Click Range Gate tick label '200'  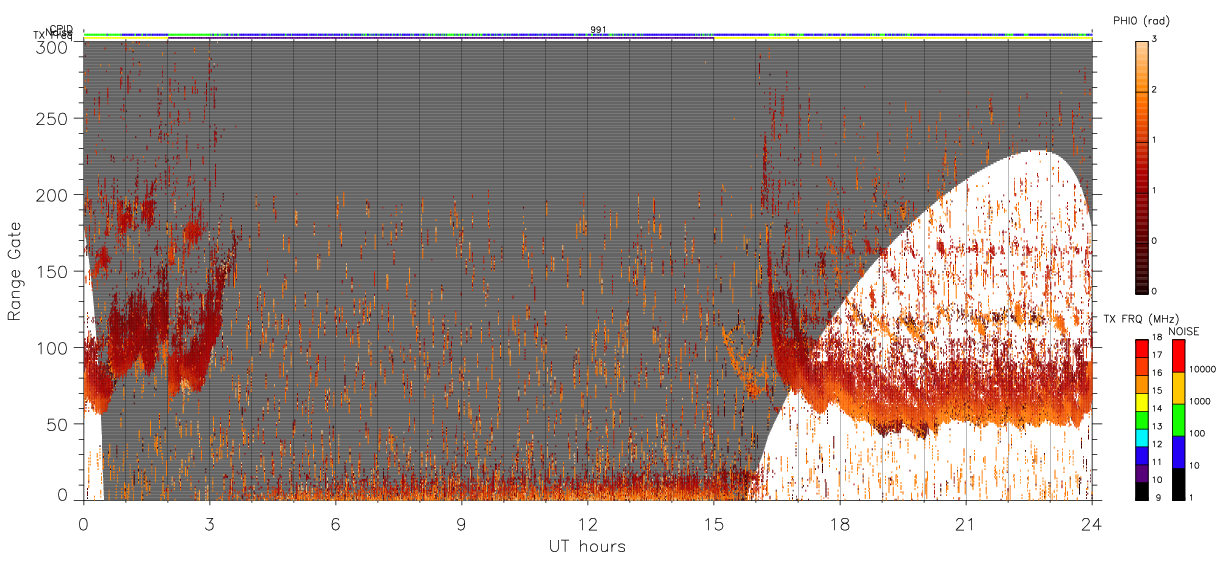(x=54, y=195)
